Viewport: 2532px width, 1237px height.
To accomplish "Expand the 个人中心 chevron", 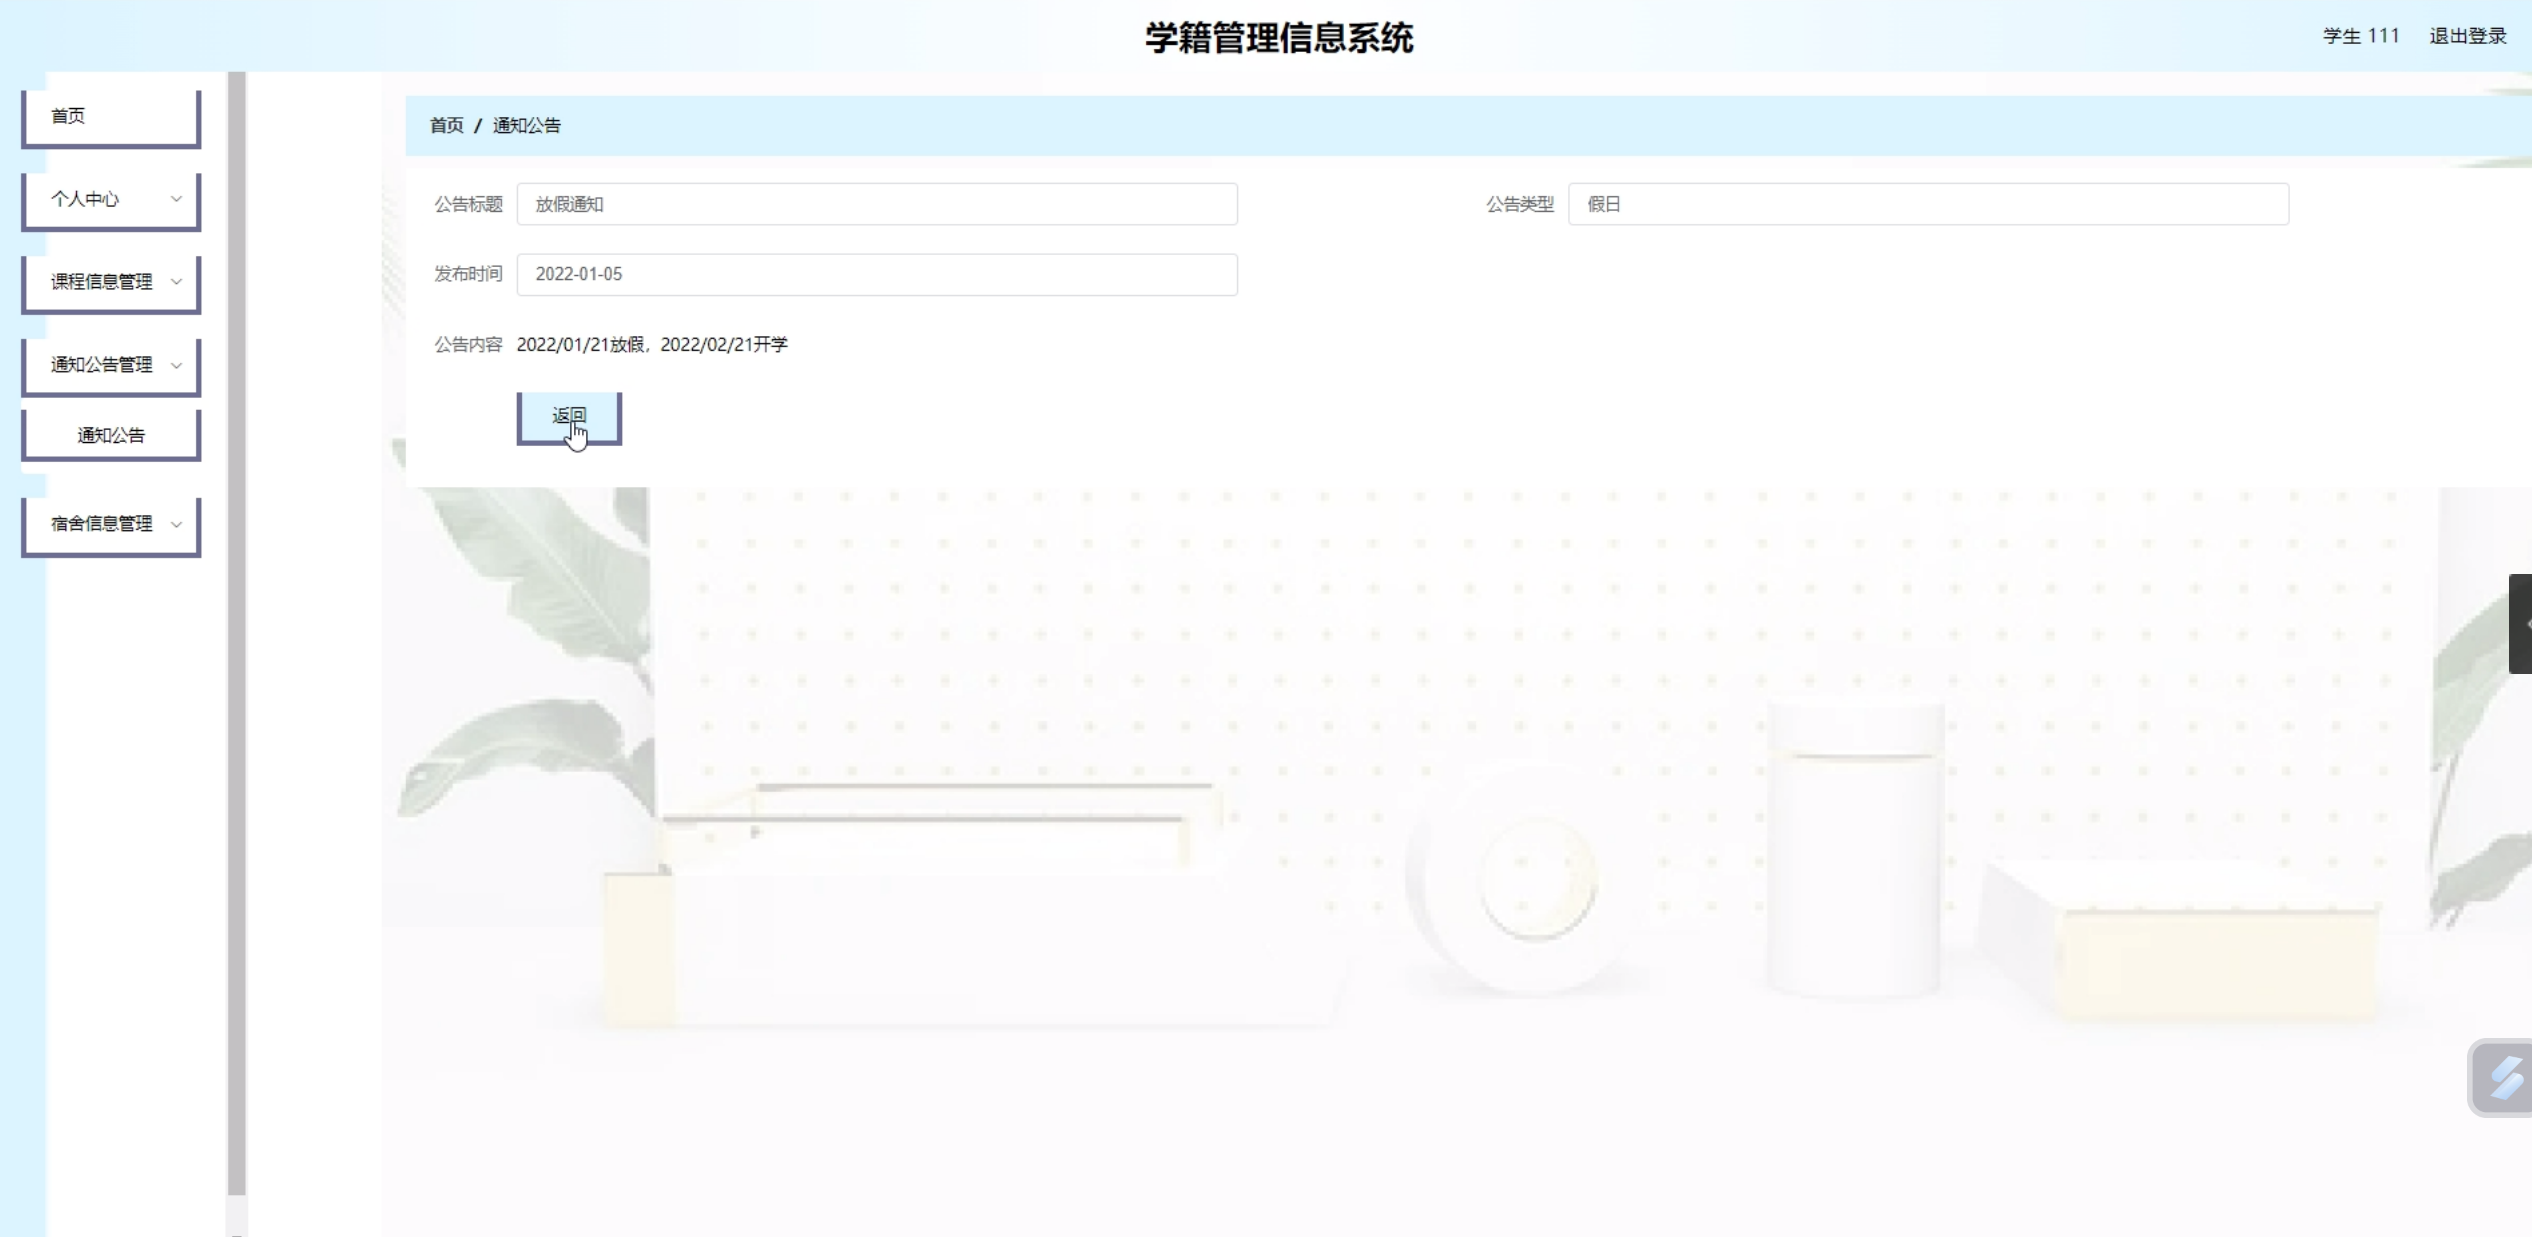I will point(176,199).
